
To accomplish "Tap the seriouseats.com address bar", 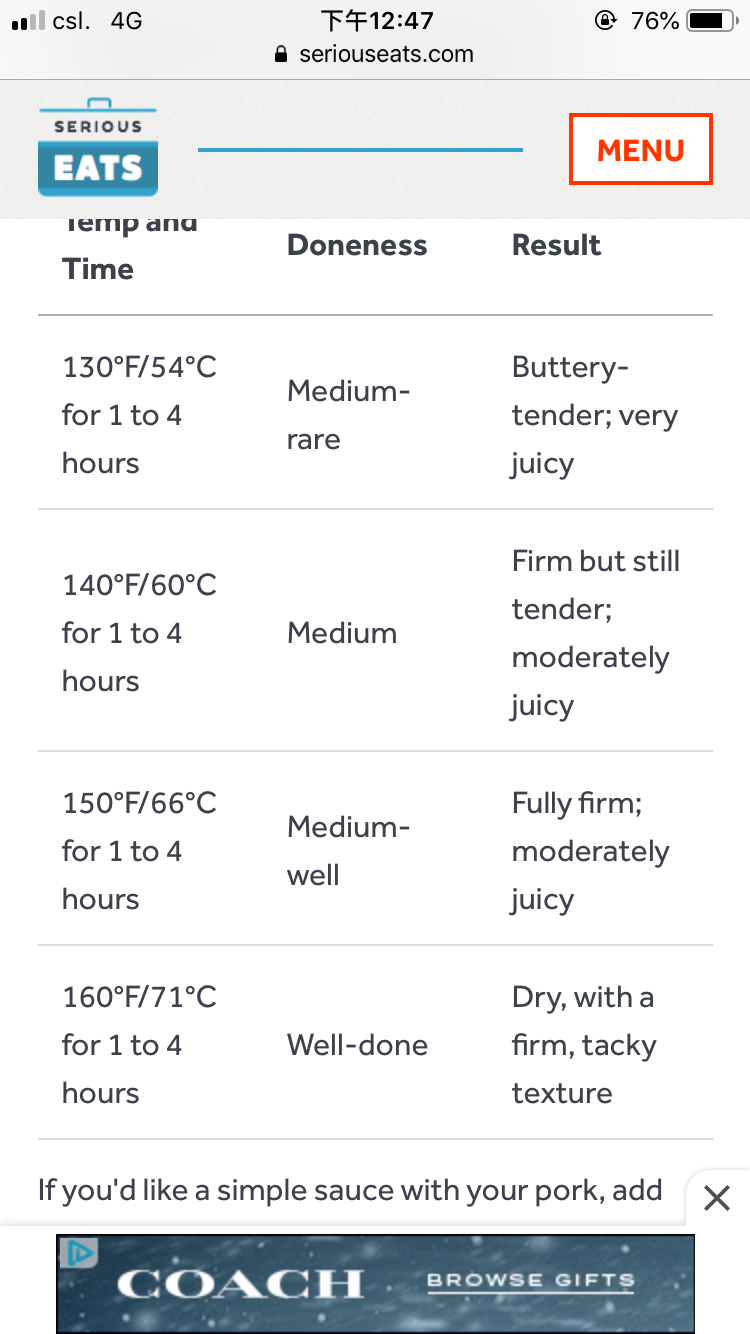I will pyautogui.click(x=375, y=54).
